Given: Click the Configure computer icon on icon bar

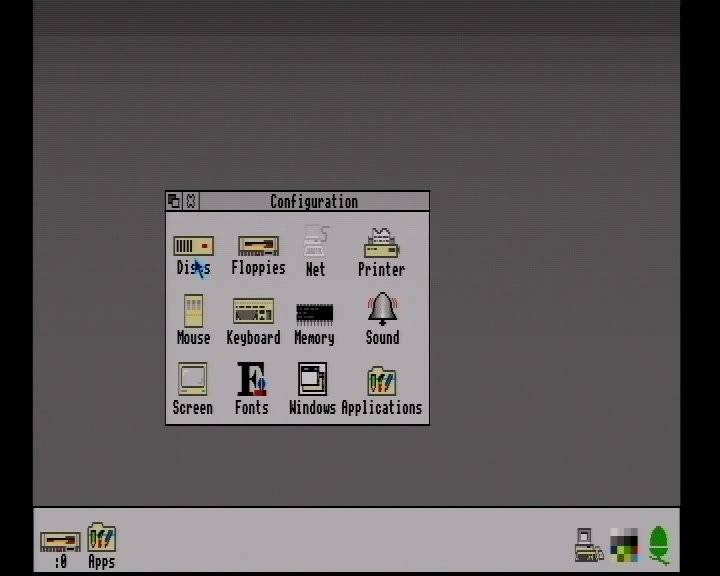Looking at the screenshot, I should click(x=589, y=545).
